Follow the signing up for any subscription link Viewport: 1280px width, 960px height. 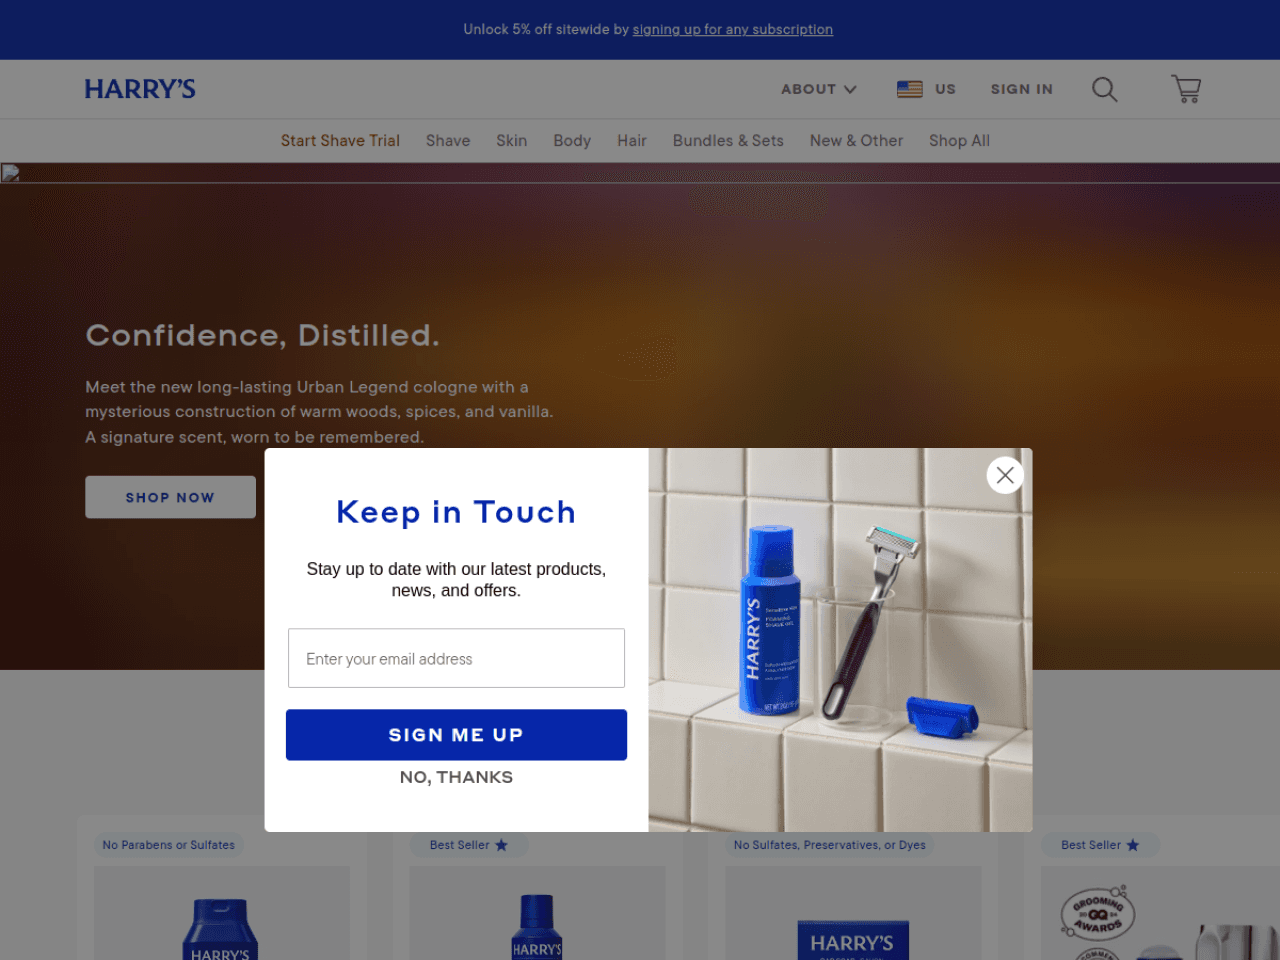click(733, 30)
